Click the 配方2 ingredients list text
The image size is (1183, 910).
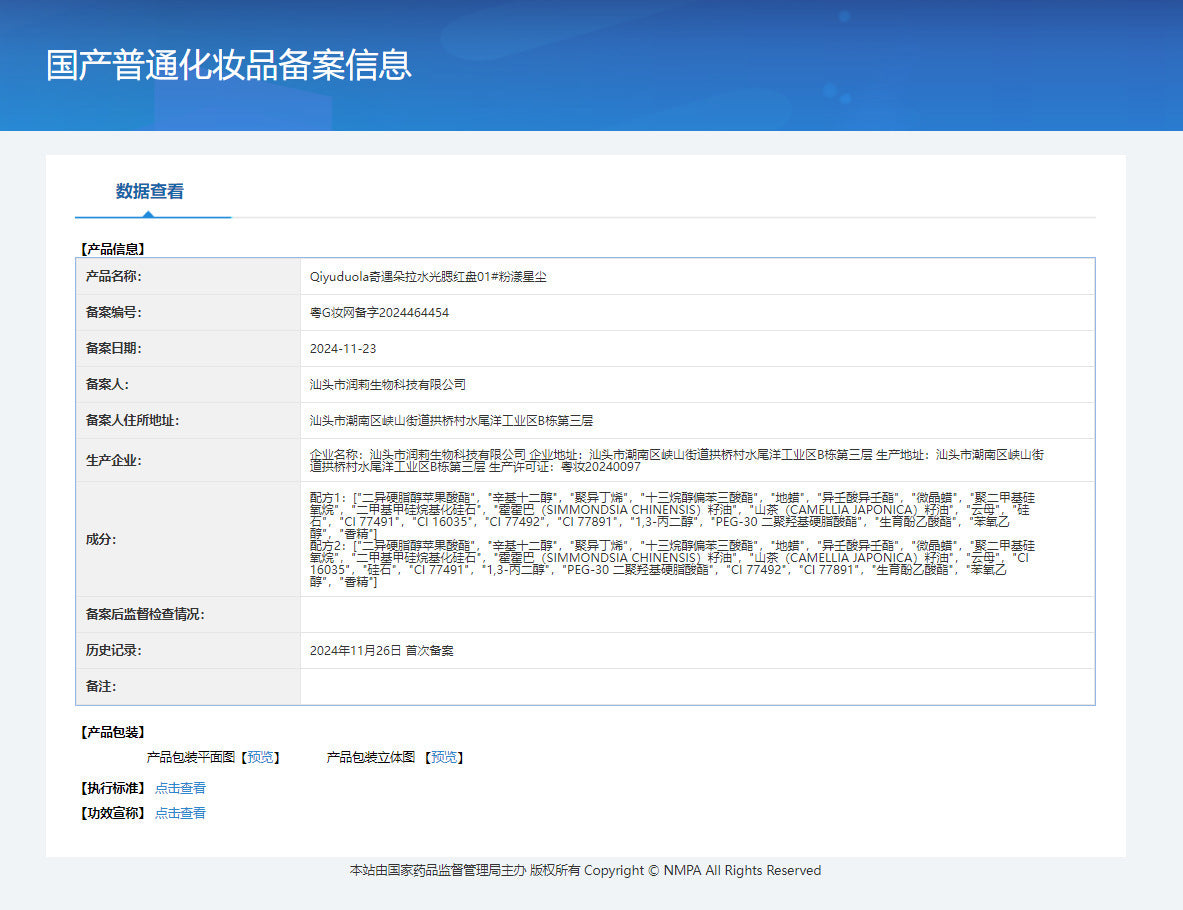[670, 564]
